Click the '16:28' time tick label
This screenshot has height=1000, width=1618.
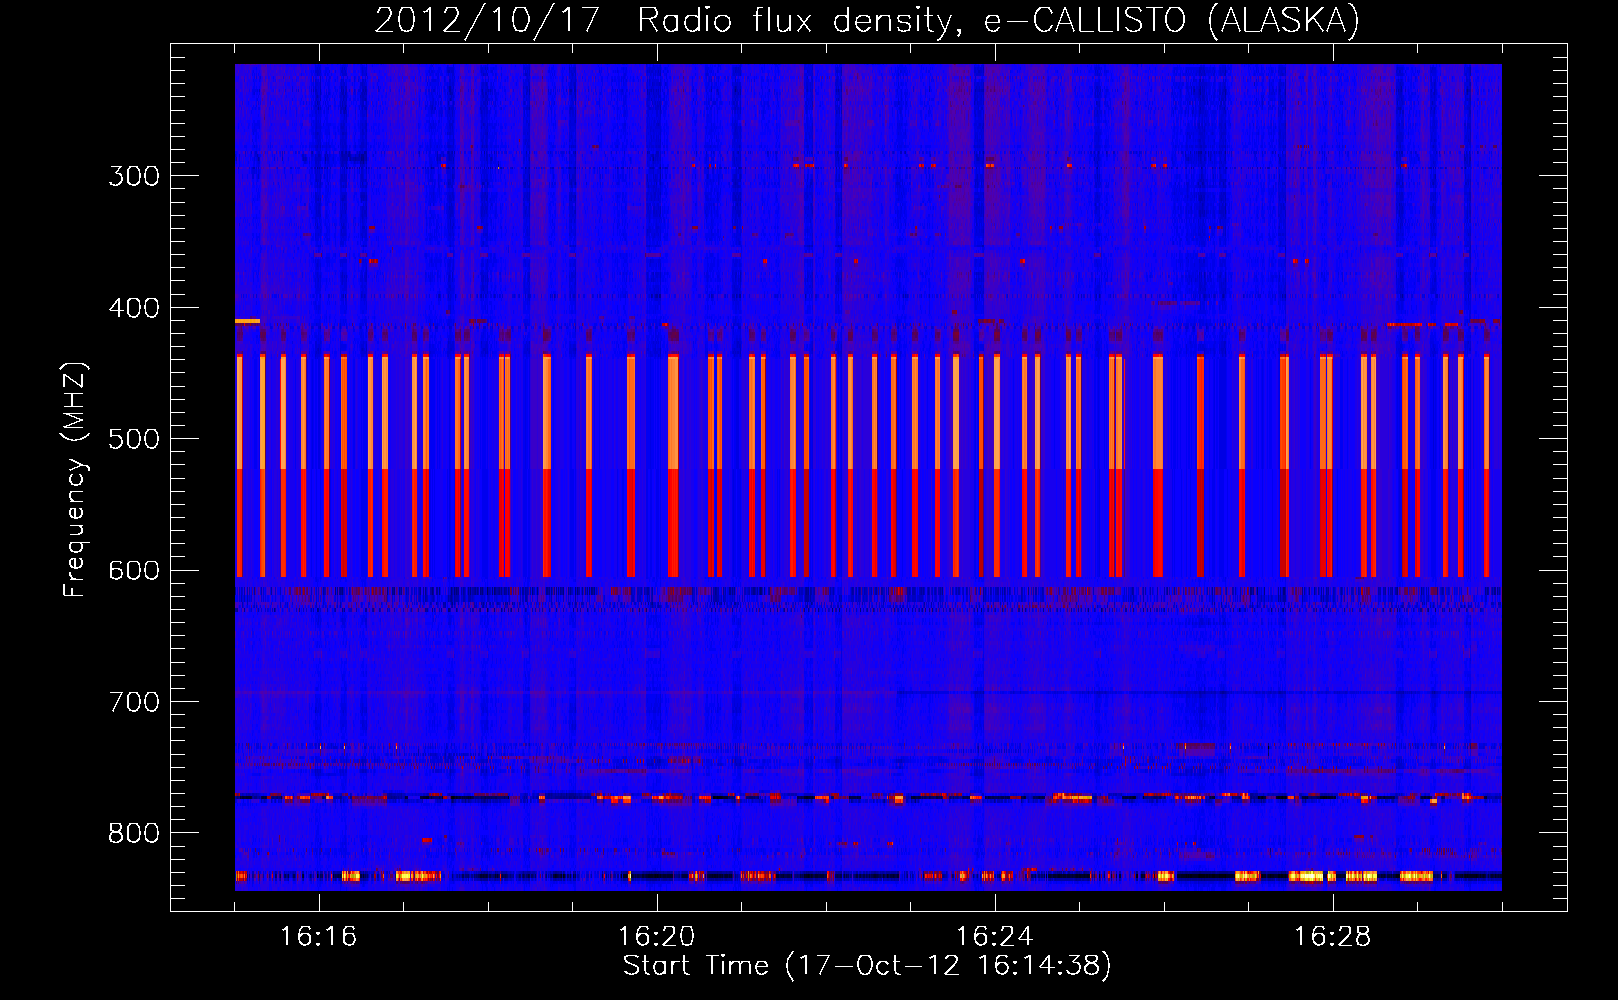[x=1332, y=936]
